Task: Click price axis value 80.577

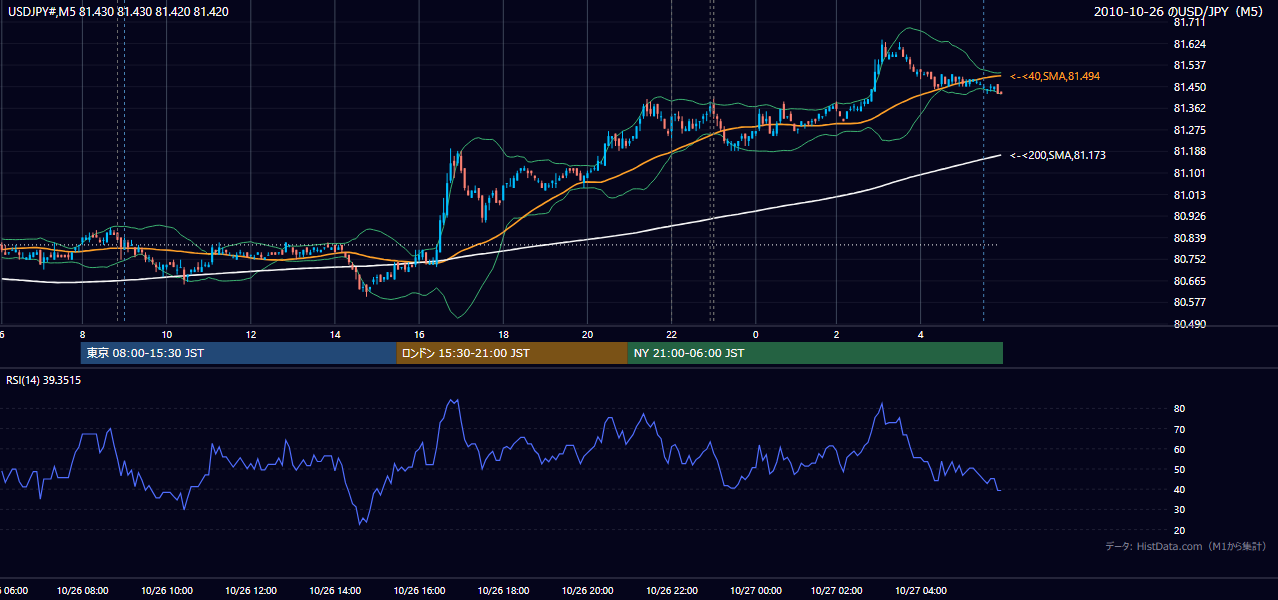Action: pos(1189,302)
